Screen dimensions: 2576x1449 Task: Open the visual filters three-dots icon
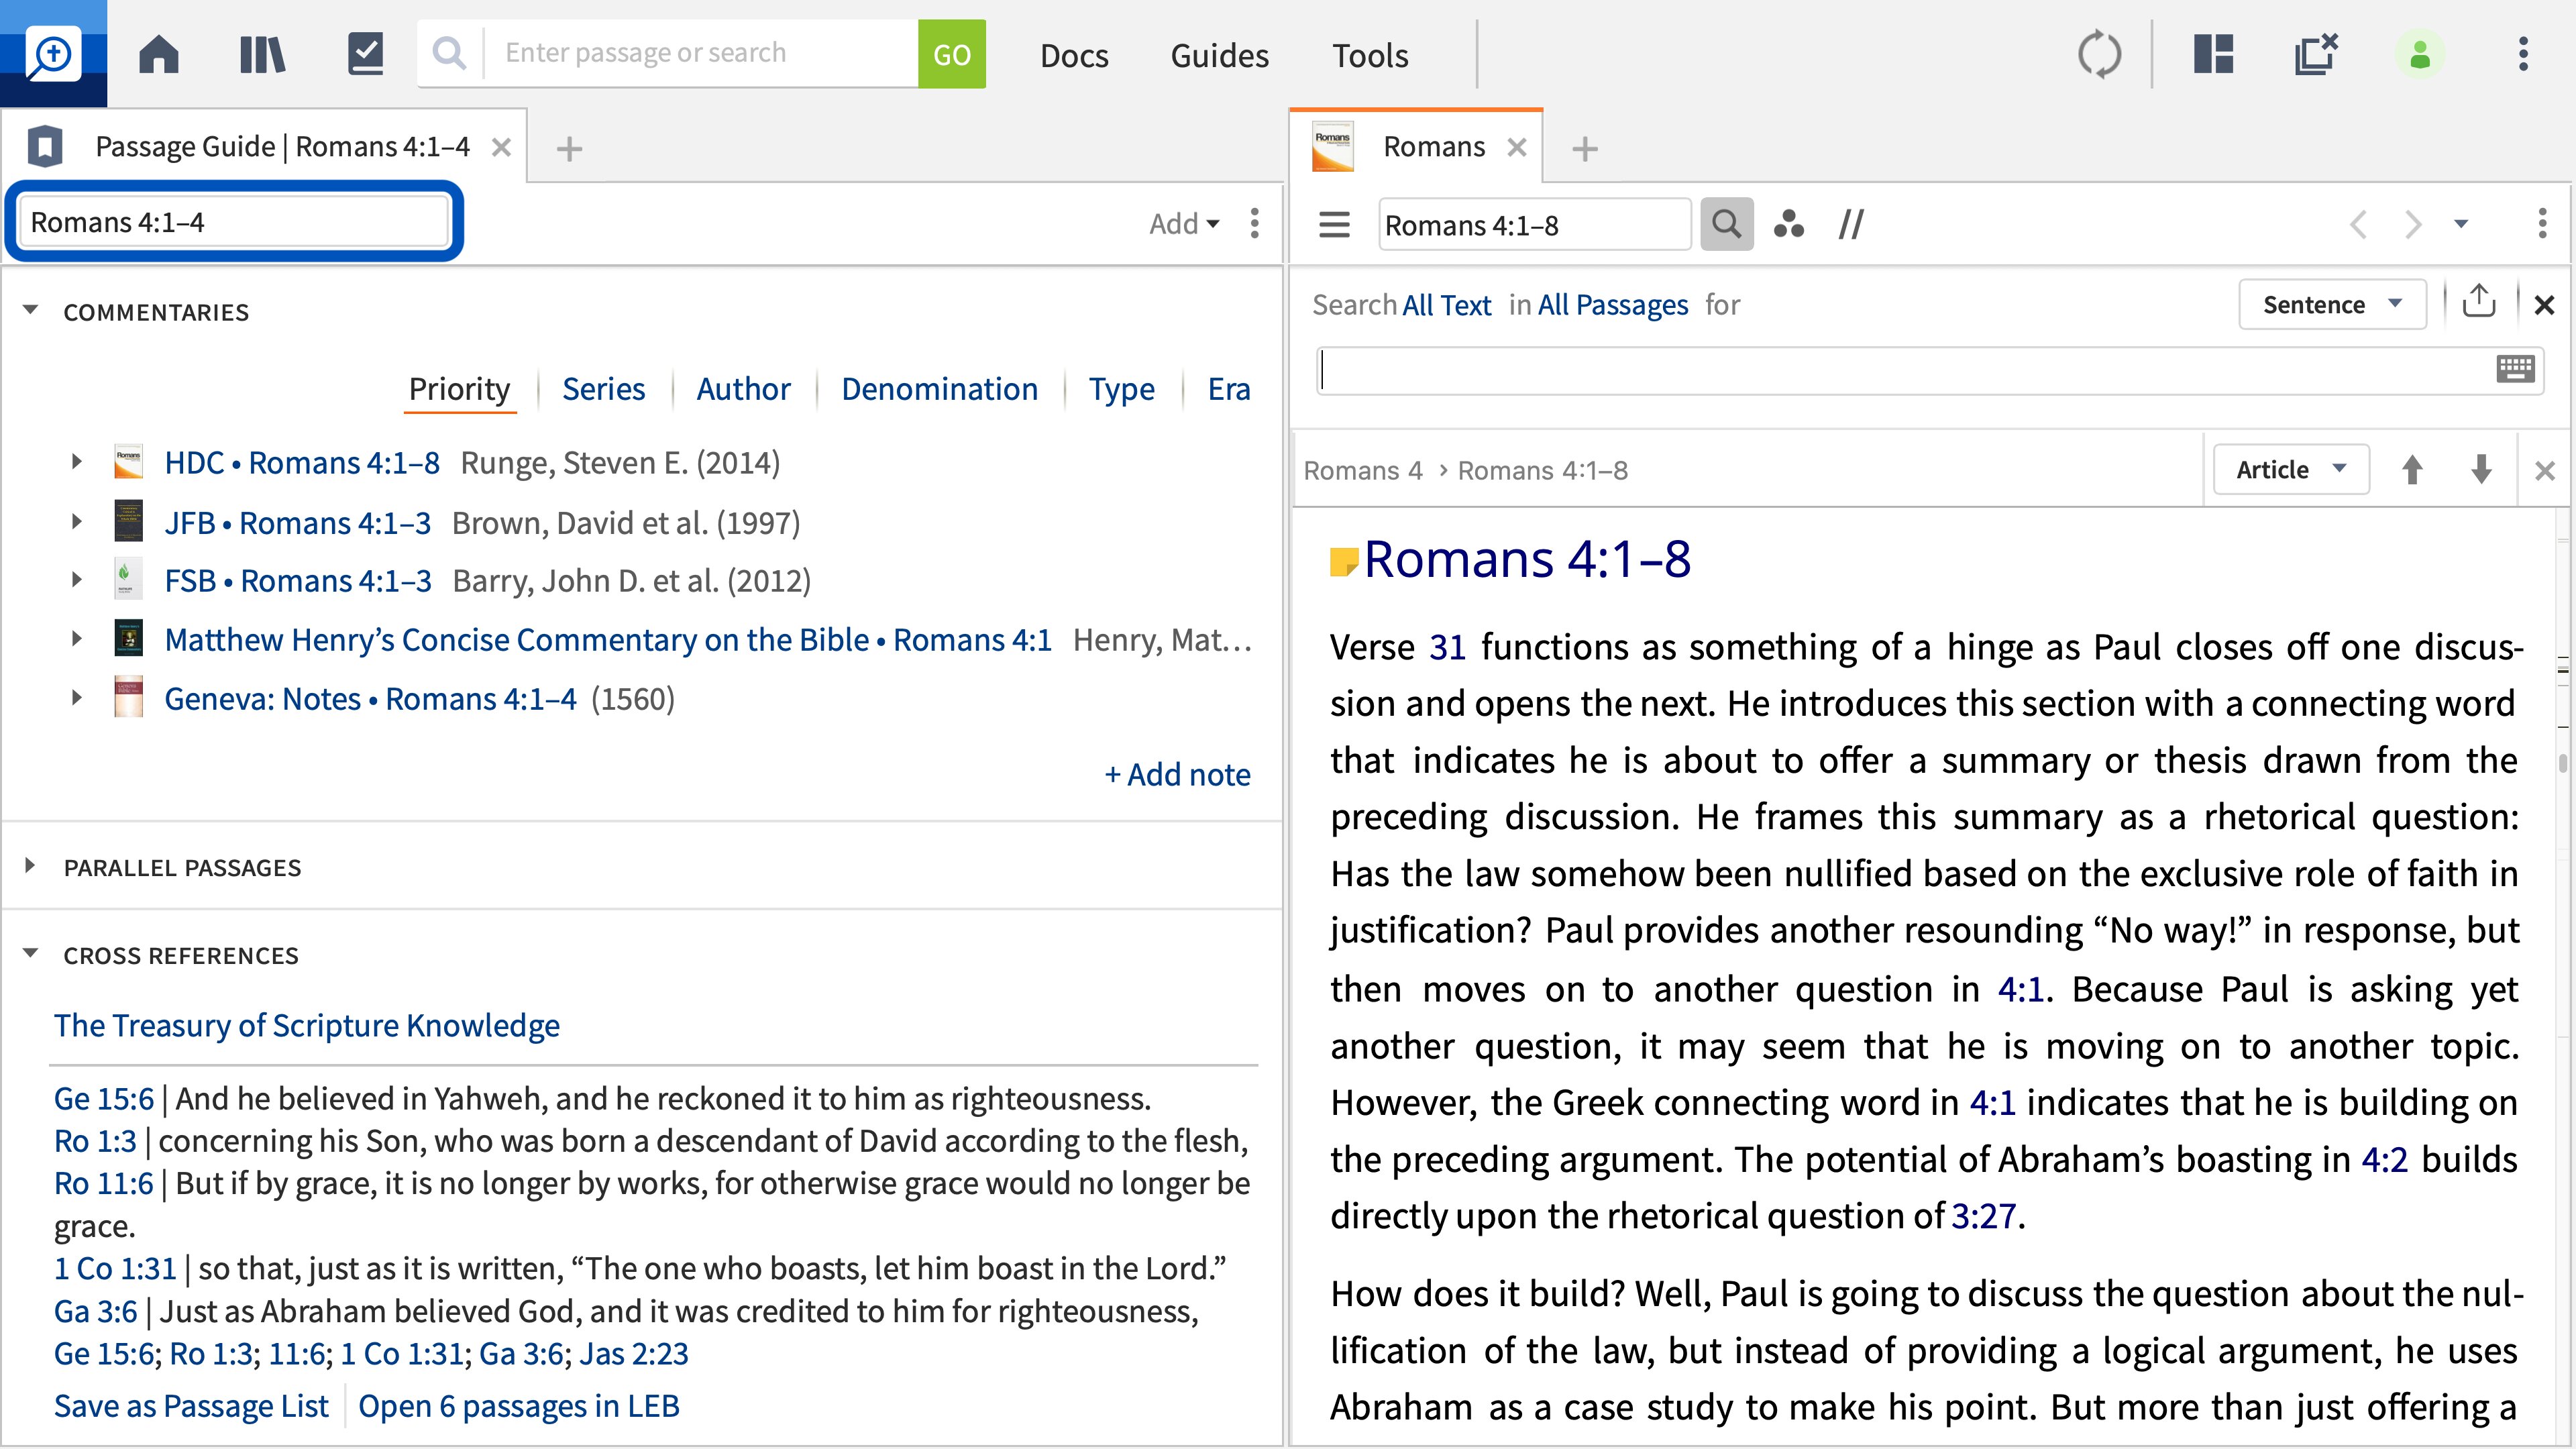pos(1788,224)
